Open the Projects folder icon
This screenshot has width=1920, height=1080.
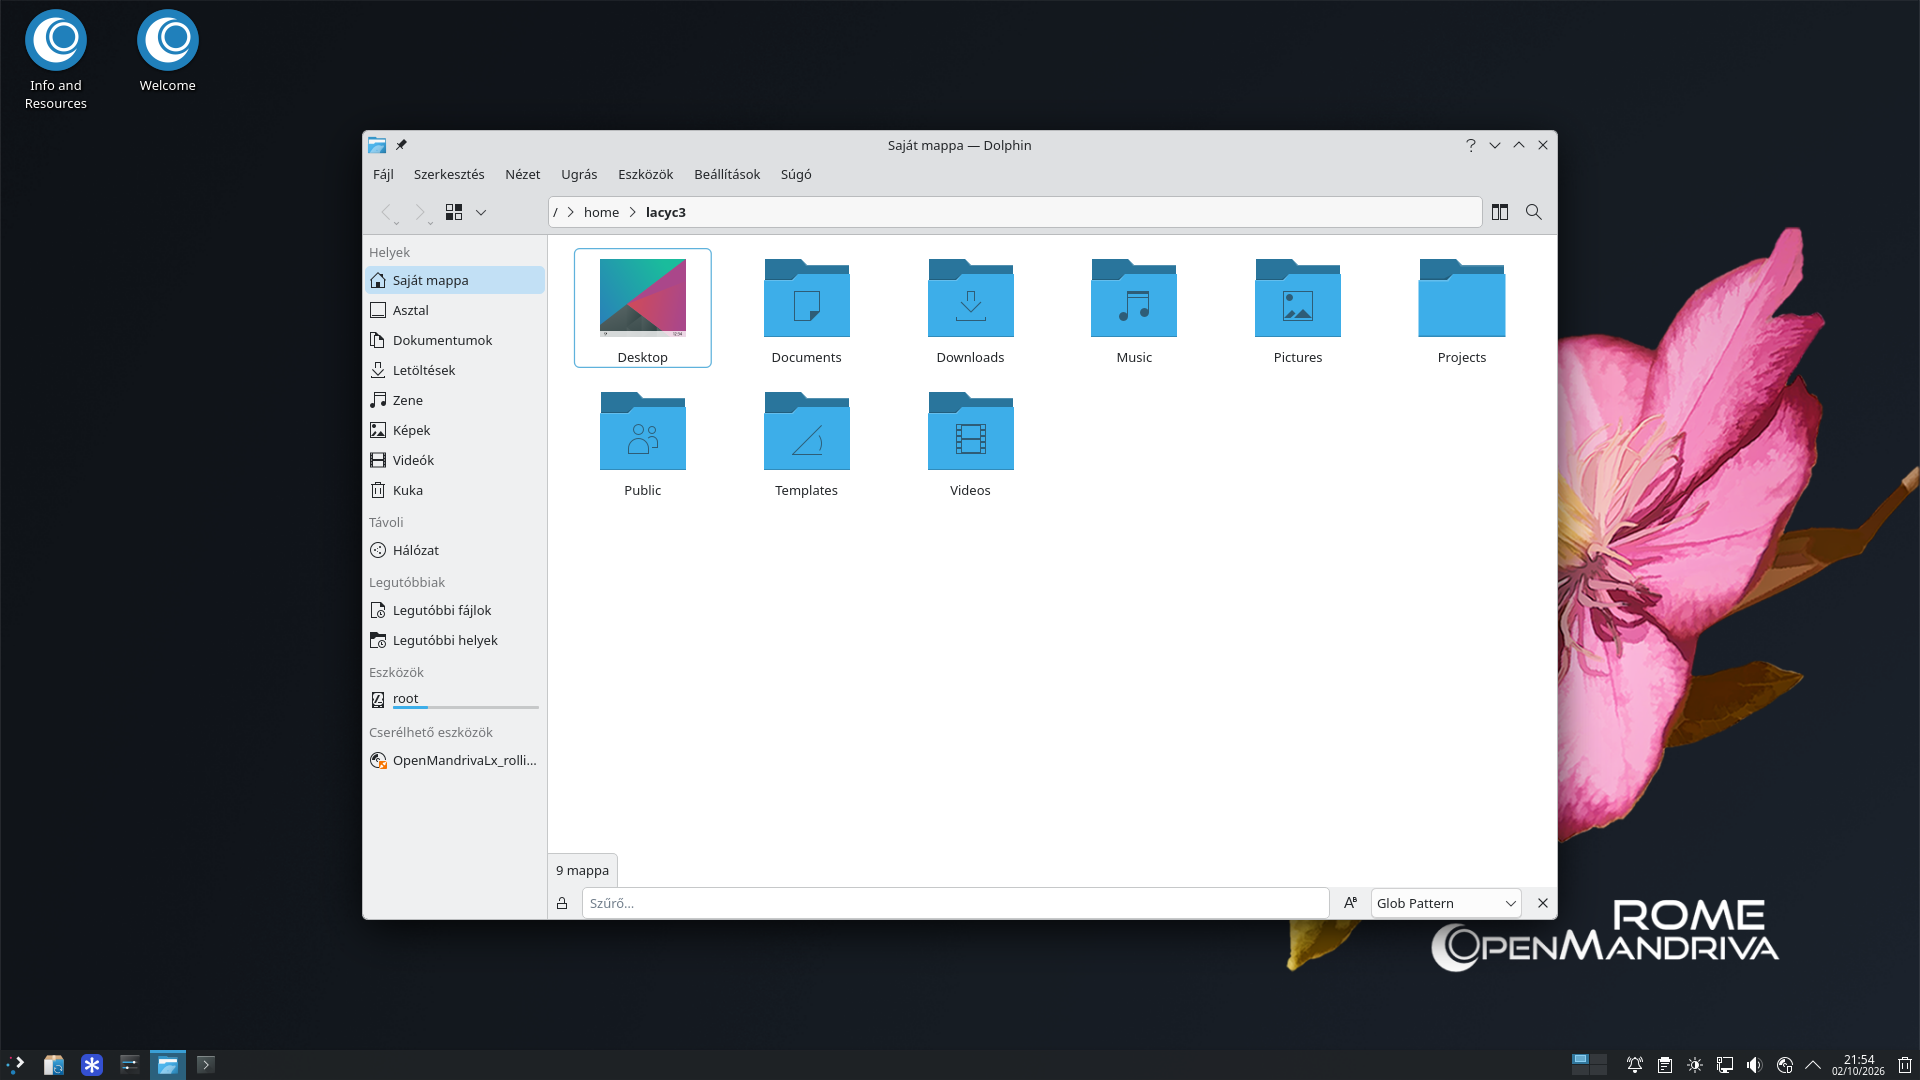click(x=1461, y=299)
